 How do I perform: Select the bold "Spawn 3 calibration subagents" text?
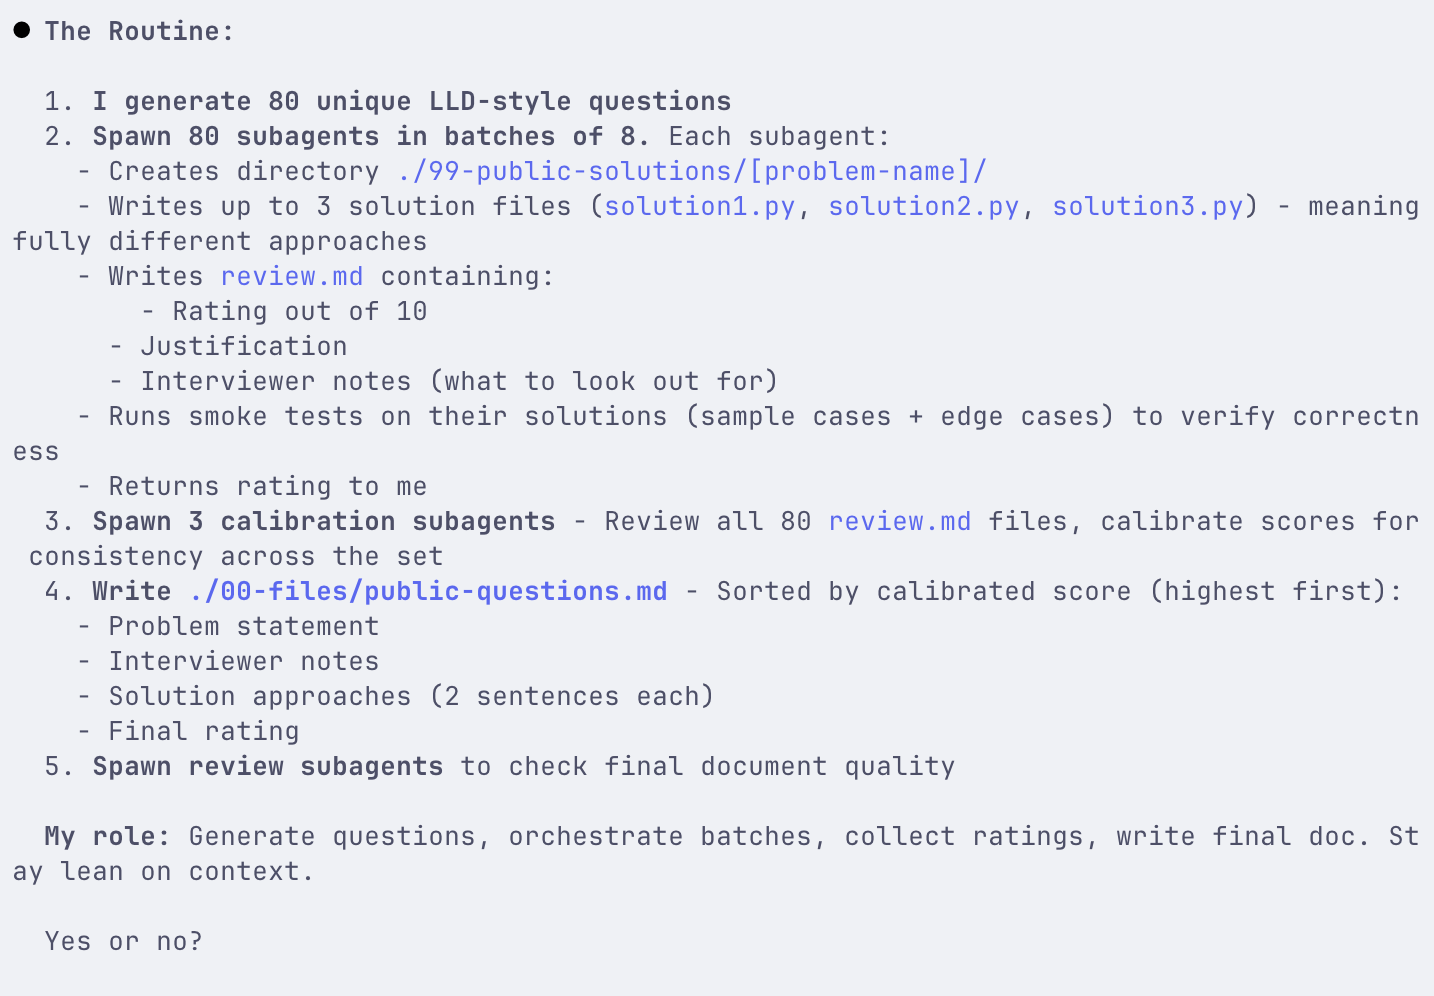(x=323, y=521)
